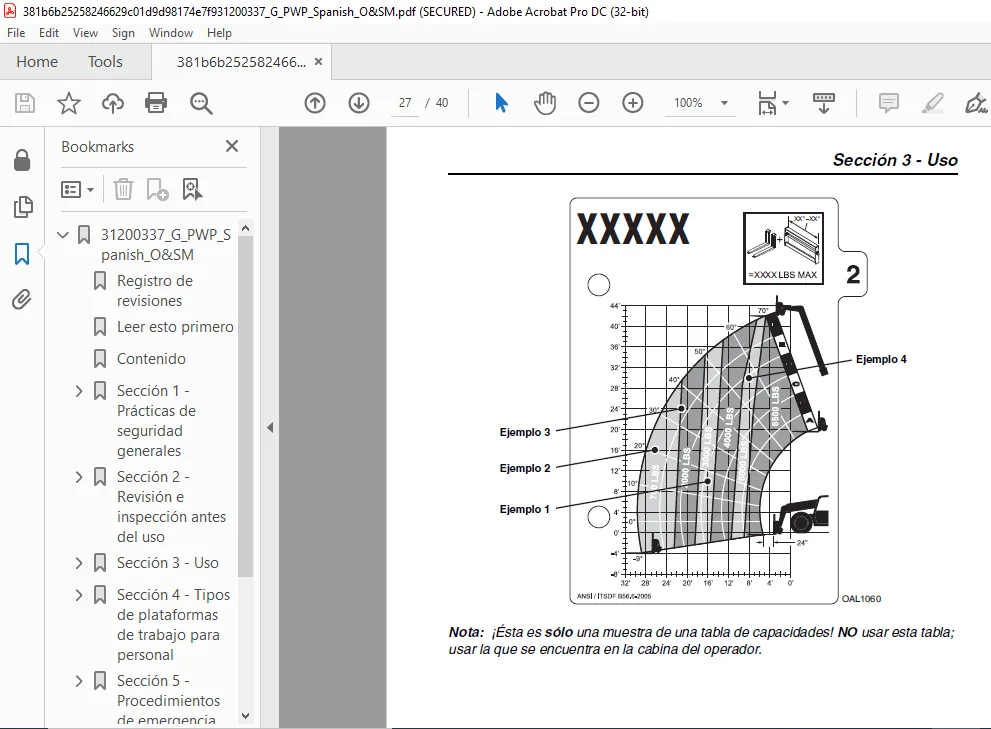Open fit page options tool
The height and width of the screenshot is (729, 991).
(x=767, y=102)
